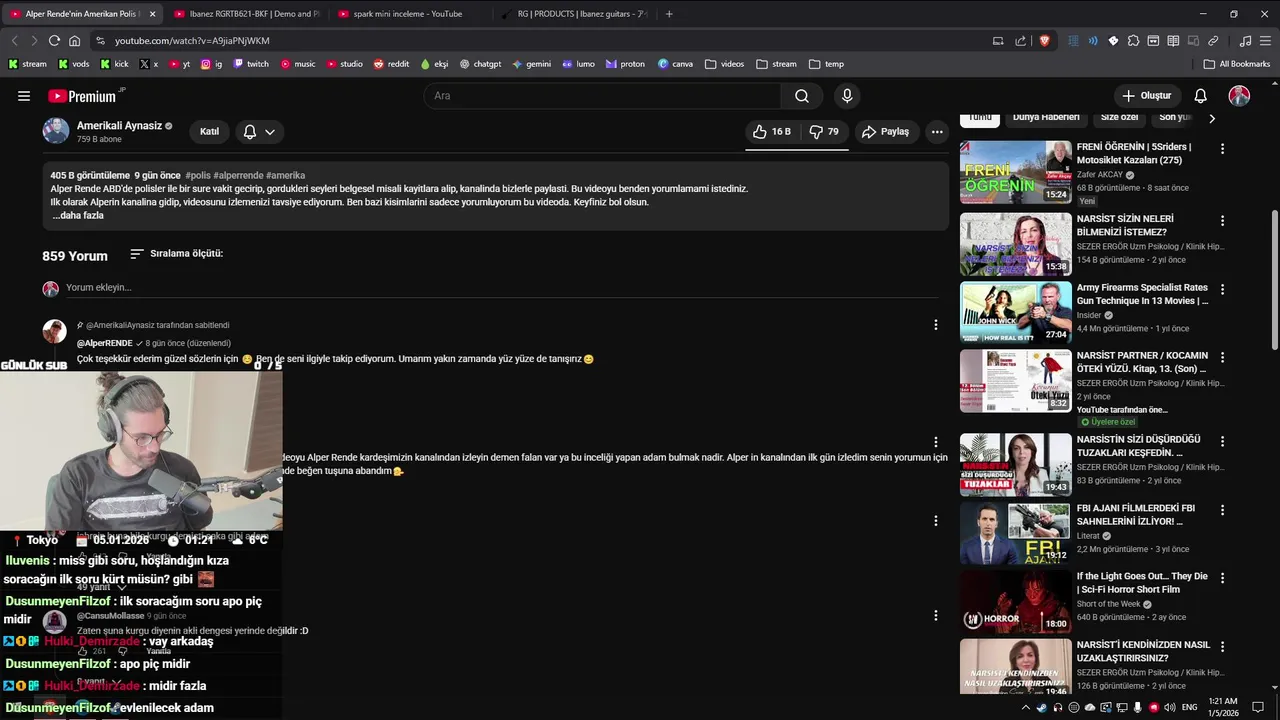
Task: Open All Bookmarks folder
Action: [1237, 64]
